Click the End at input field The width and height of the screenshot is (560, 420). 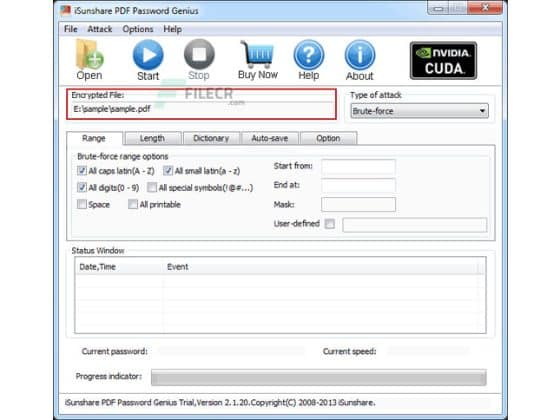tap(358, 185)
